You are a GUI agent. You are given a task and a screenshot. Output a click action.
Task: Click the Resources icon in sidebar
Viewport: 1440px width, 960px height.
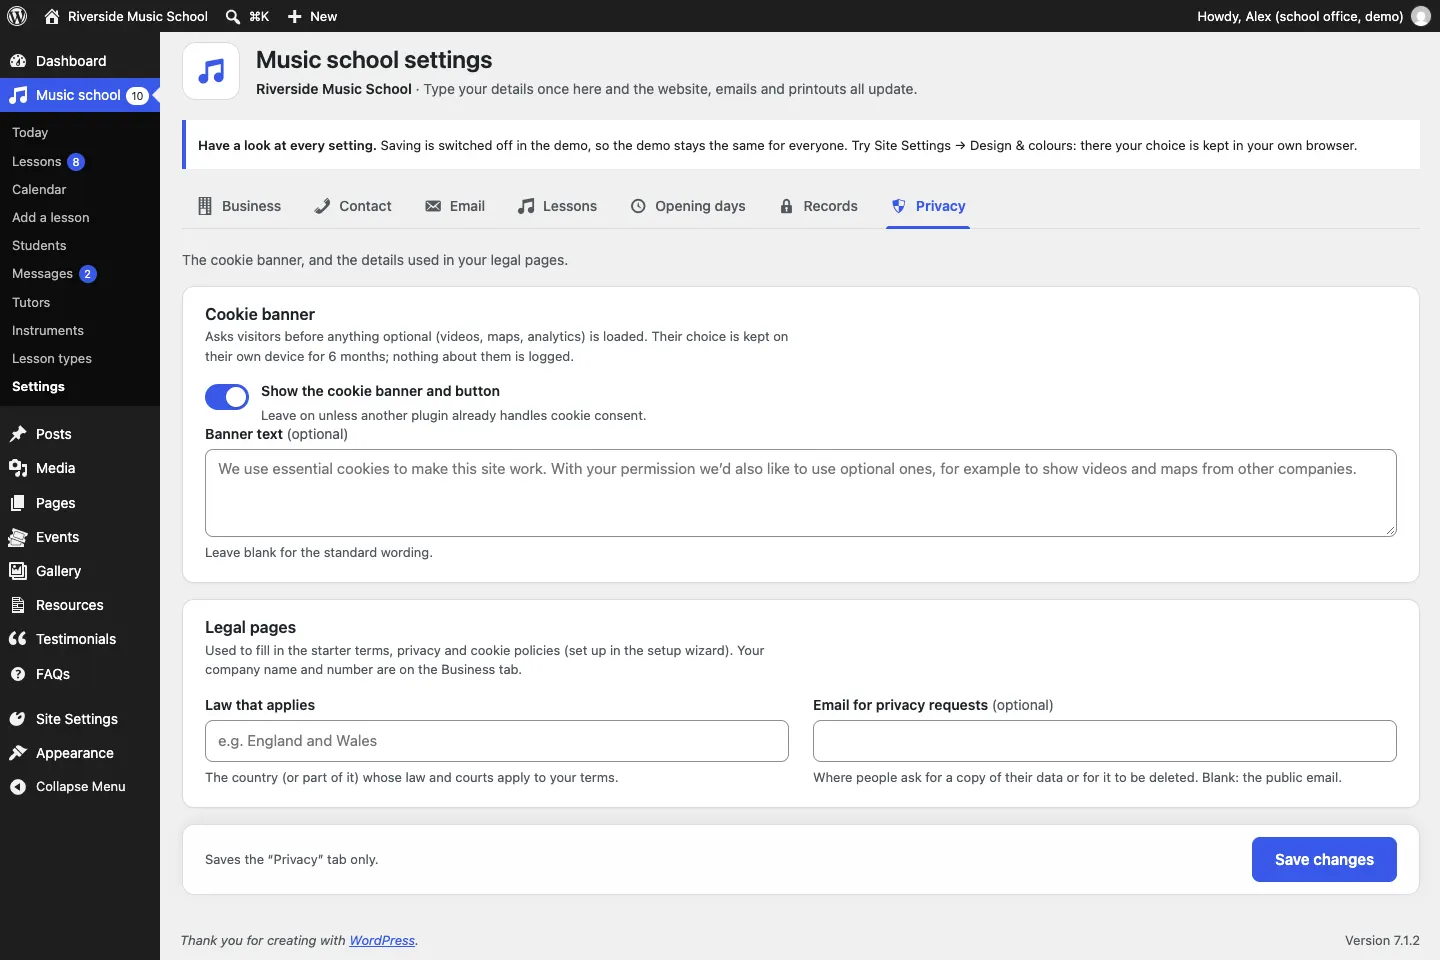click(18, 605)
